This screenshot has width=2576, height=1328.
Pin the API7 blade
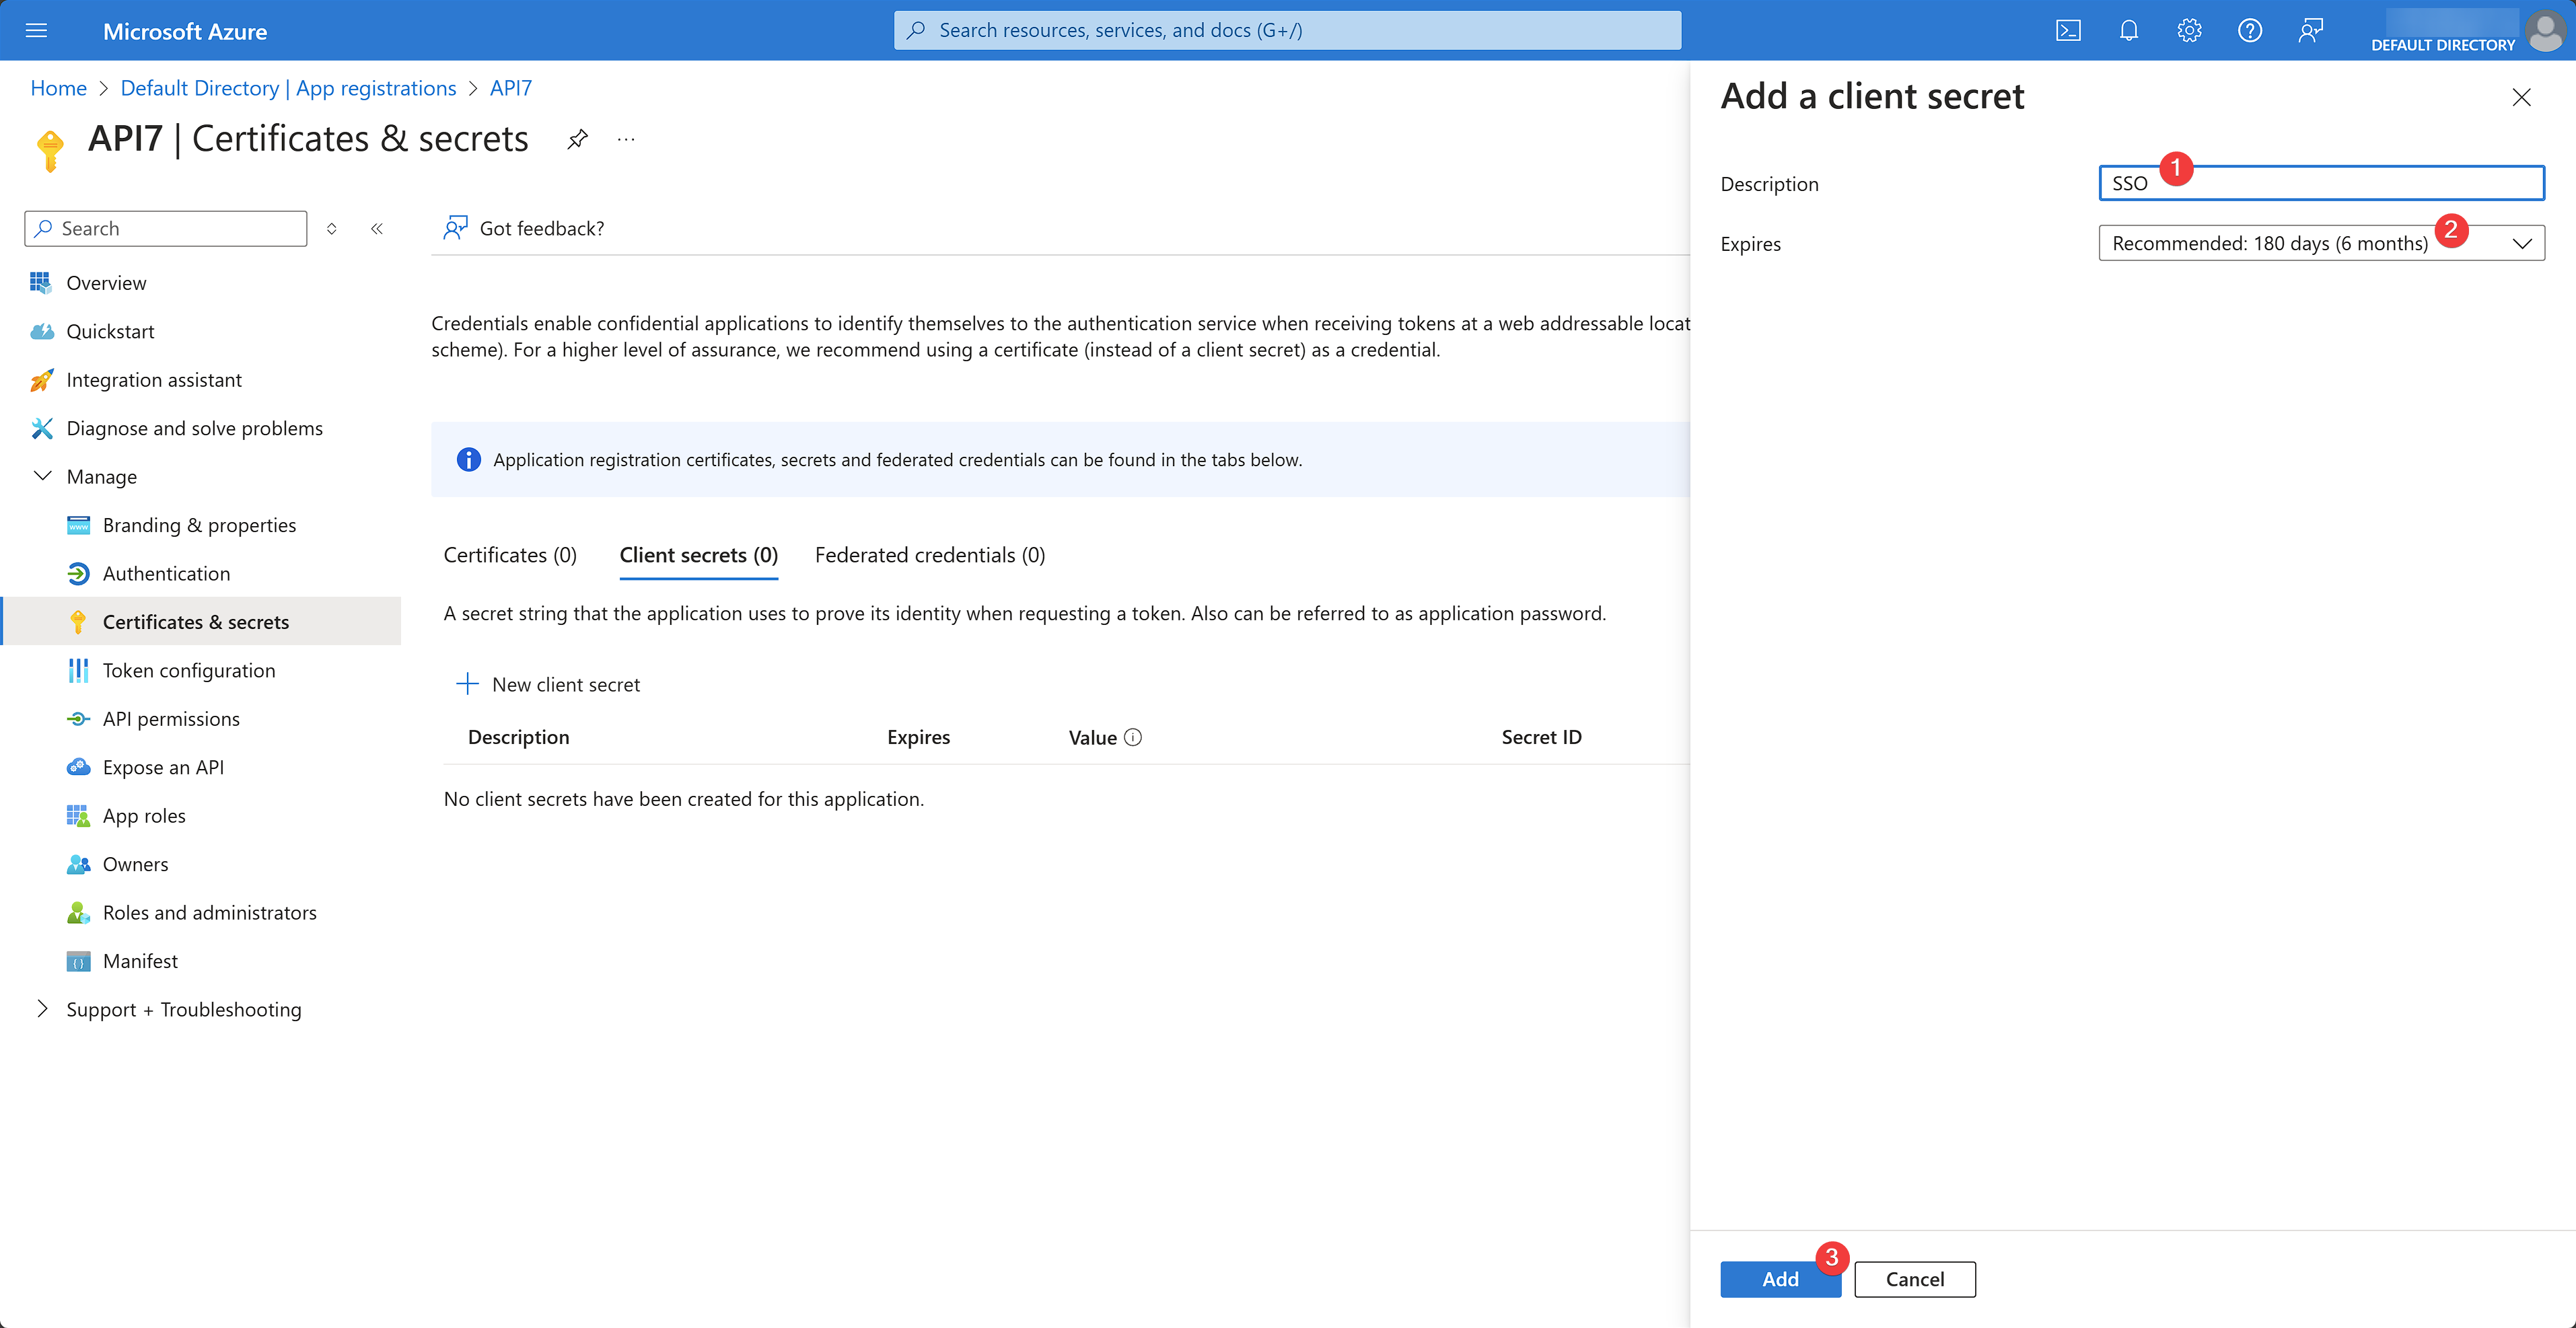(x=577, y=139)
